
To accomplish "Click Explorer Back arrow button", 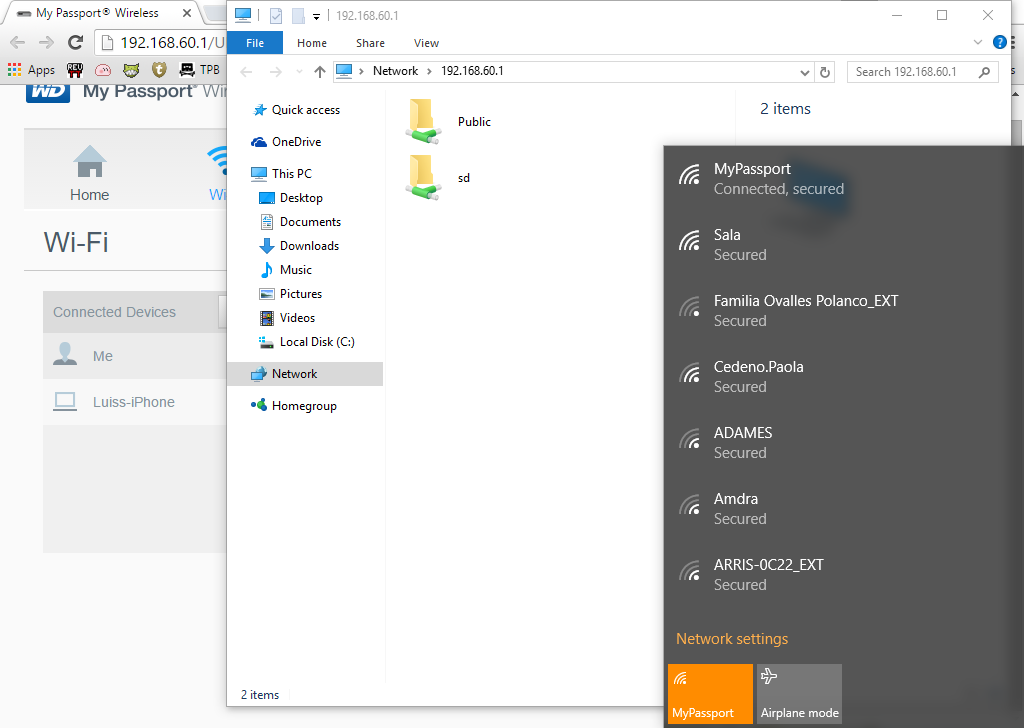I will [x=246, y=72].
